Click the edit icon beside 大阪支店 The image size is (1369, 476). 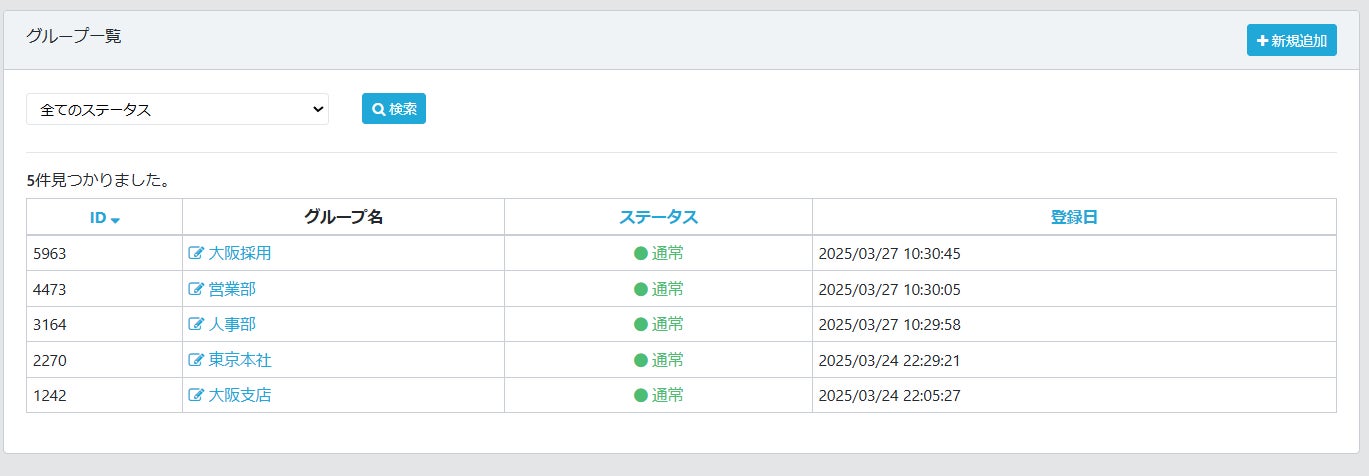tap(196, 396)
